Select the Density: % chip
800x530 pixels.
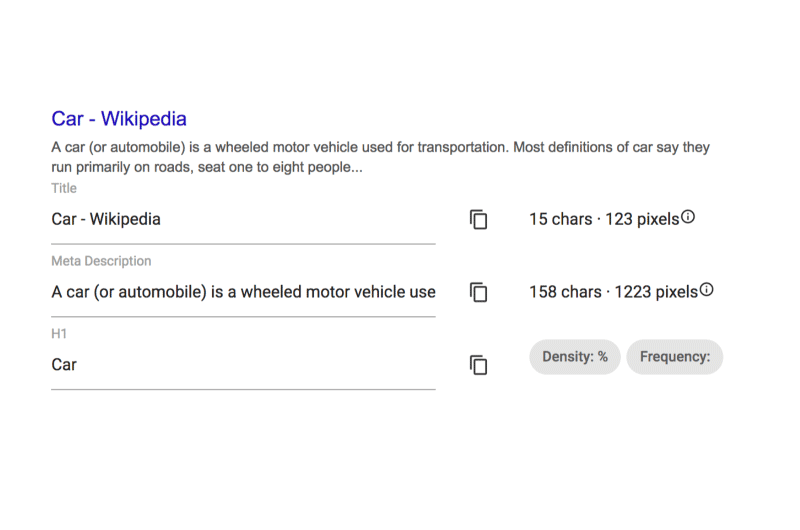pos(574,357)
